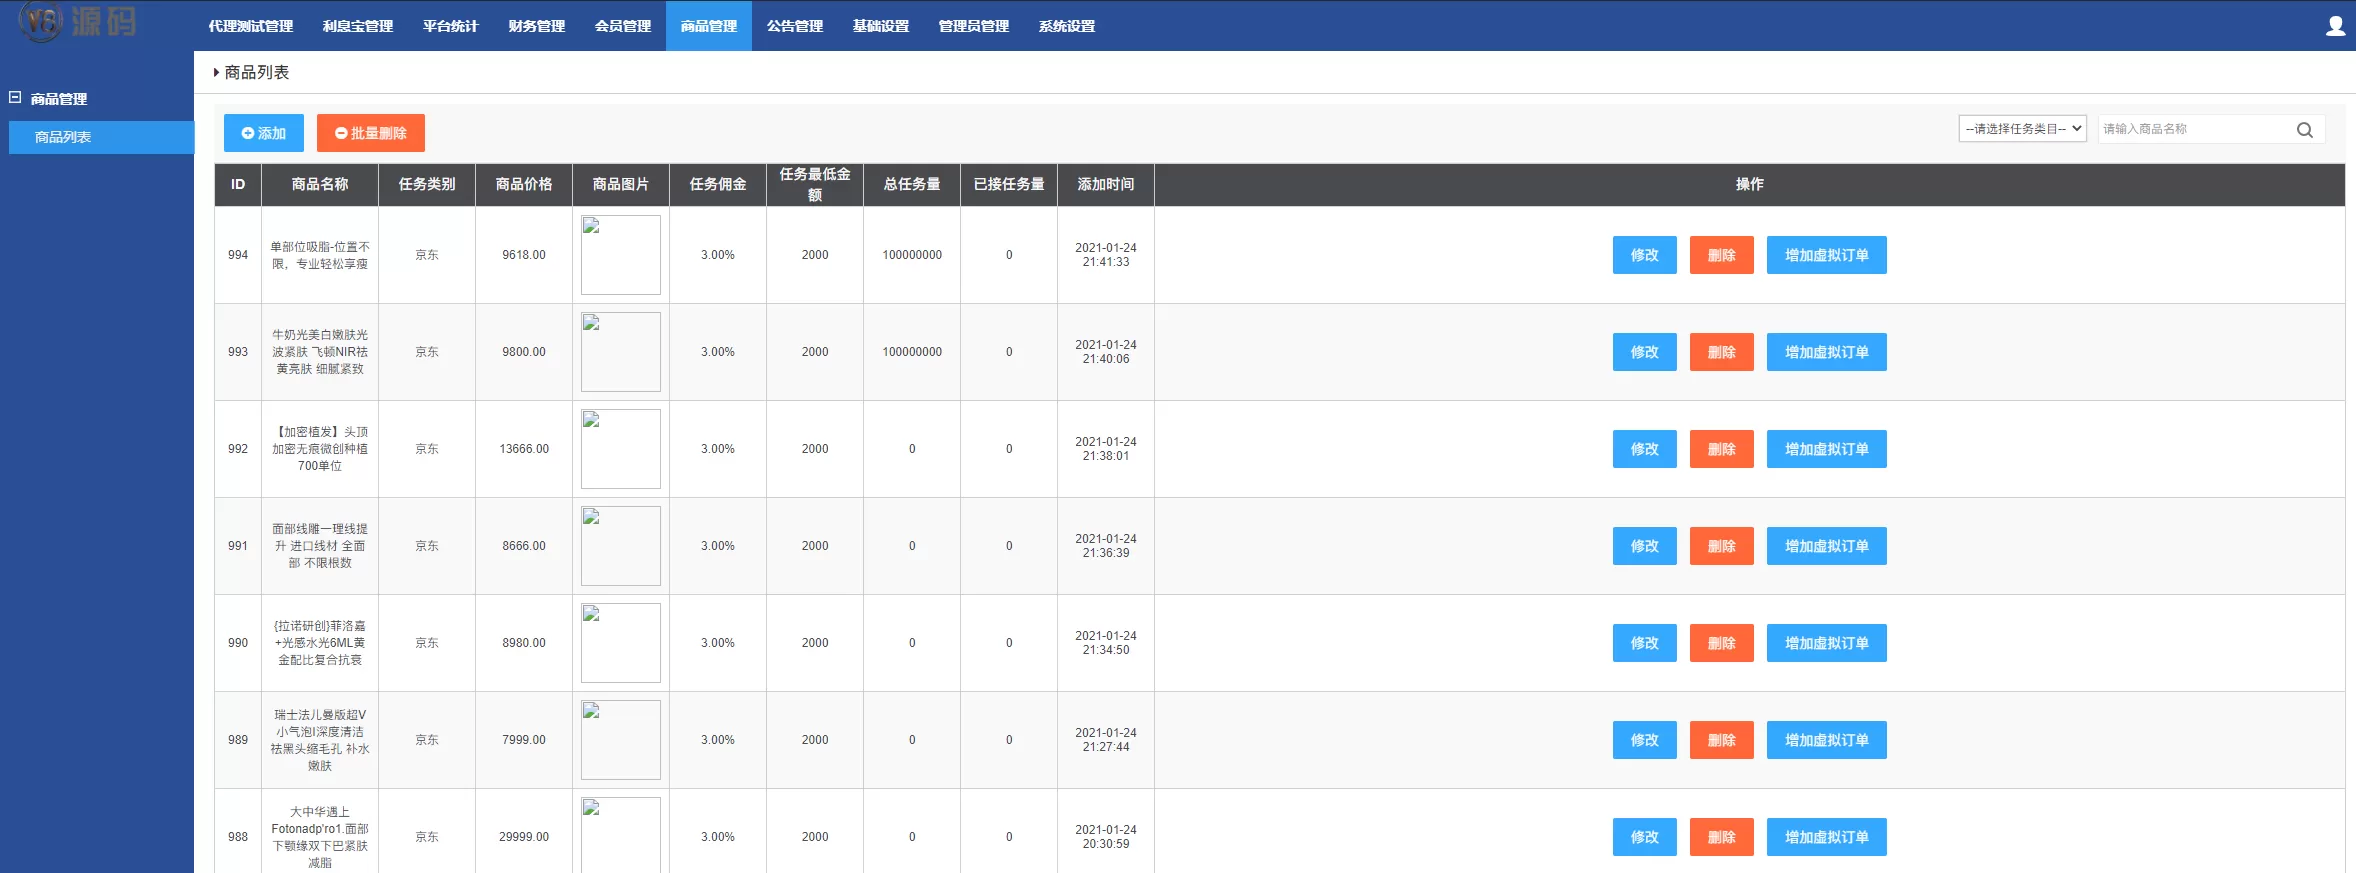This screenshot has width=2356, height=873.
Task: Click product image for ID 990
Action: click(x=620, y=643)
